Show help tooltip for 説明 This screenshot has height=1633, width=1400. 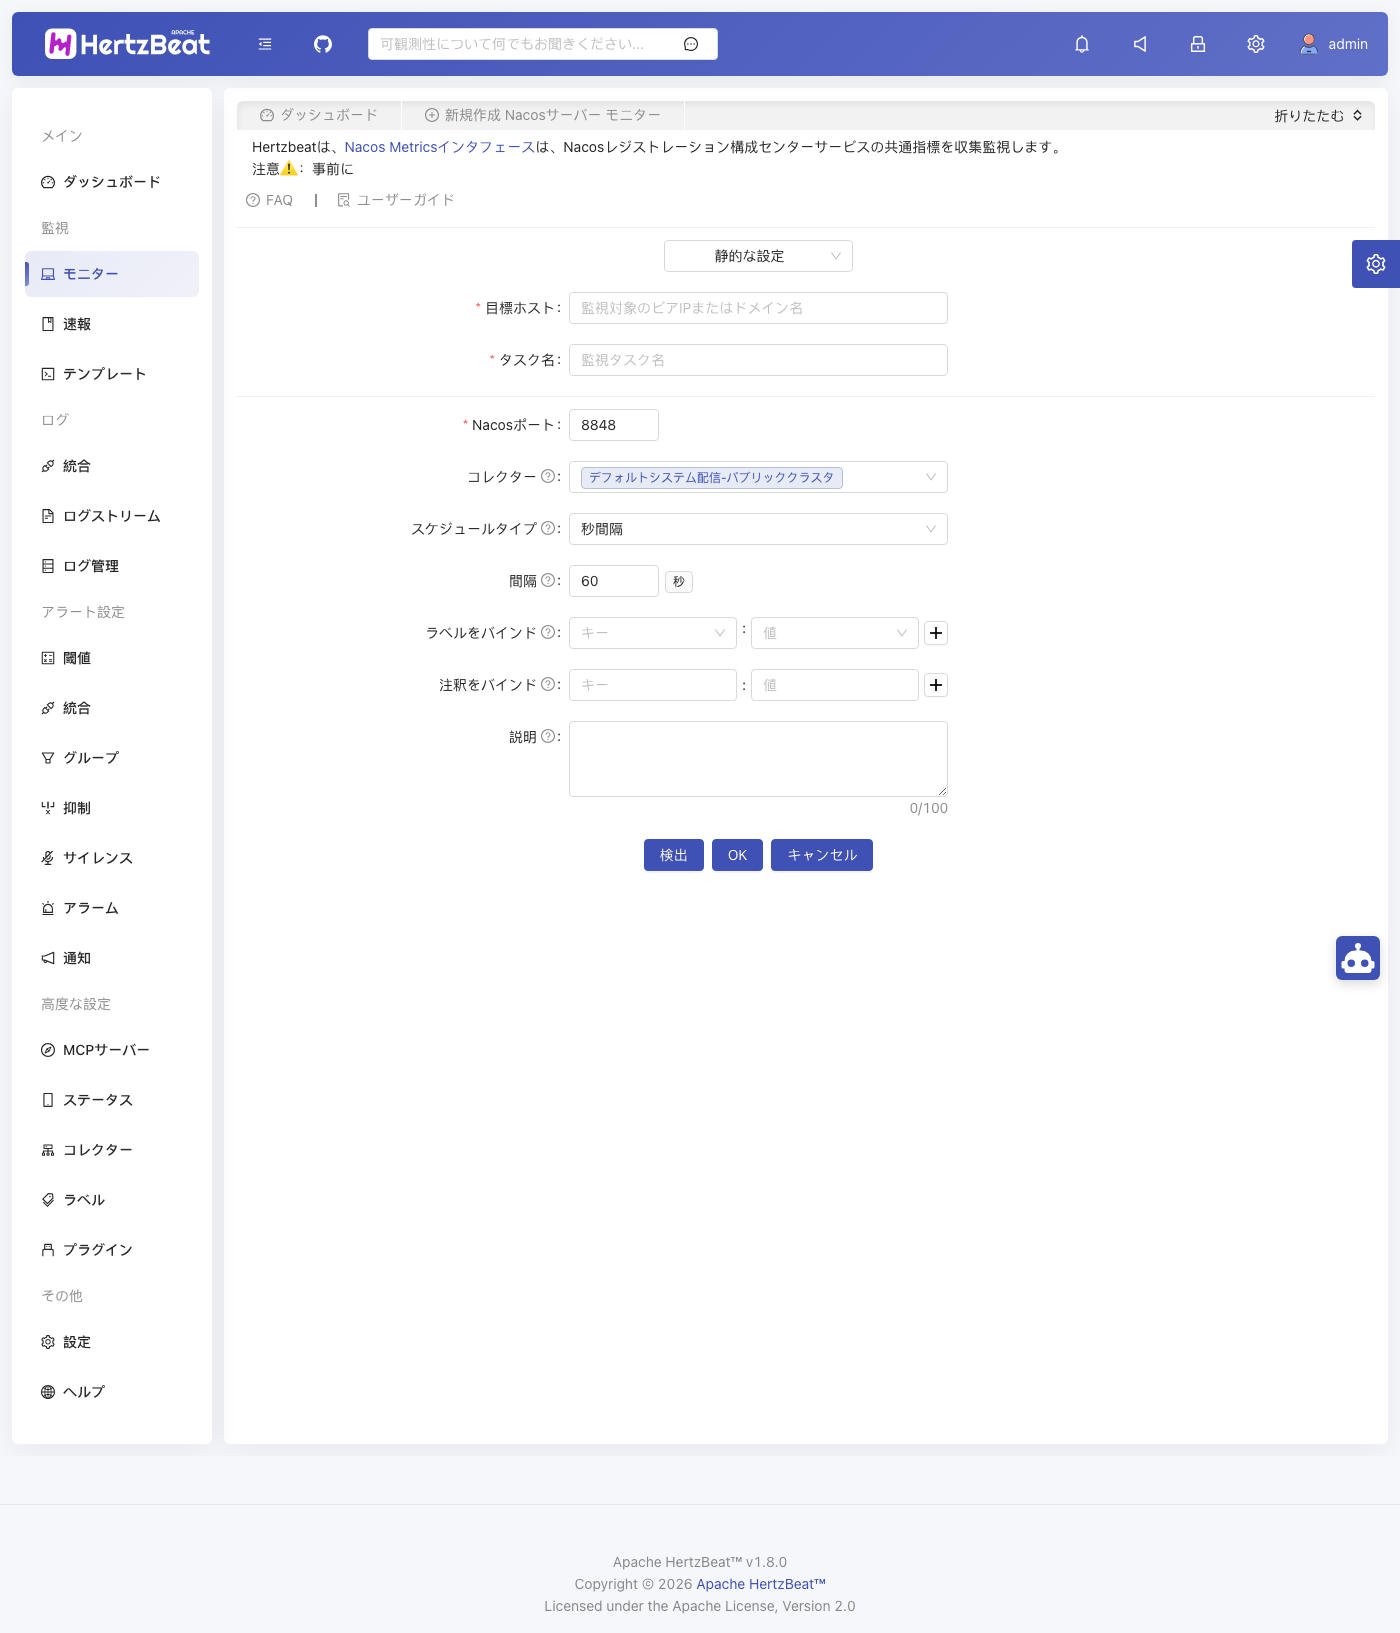click(x=548, y=737)
